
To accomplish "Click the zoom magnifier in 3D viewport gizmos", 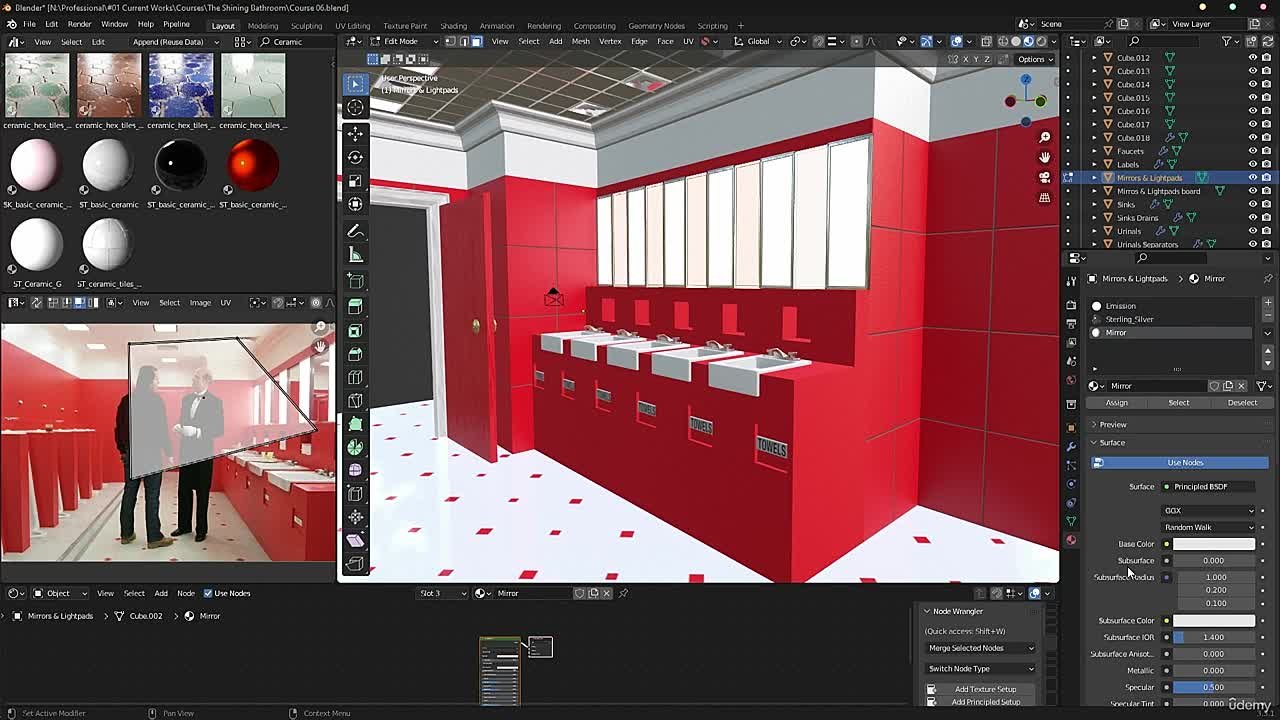I will pyautogui.click(x=1044, y=137).
